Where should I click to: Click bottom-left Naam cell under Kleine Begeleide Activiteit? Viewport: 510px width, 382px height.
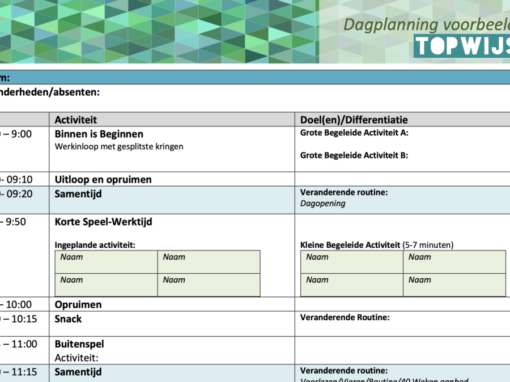point(352,285)
